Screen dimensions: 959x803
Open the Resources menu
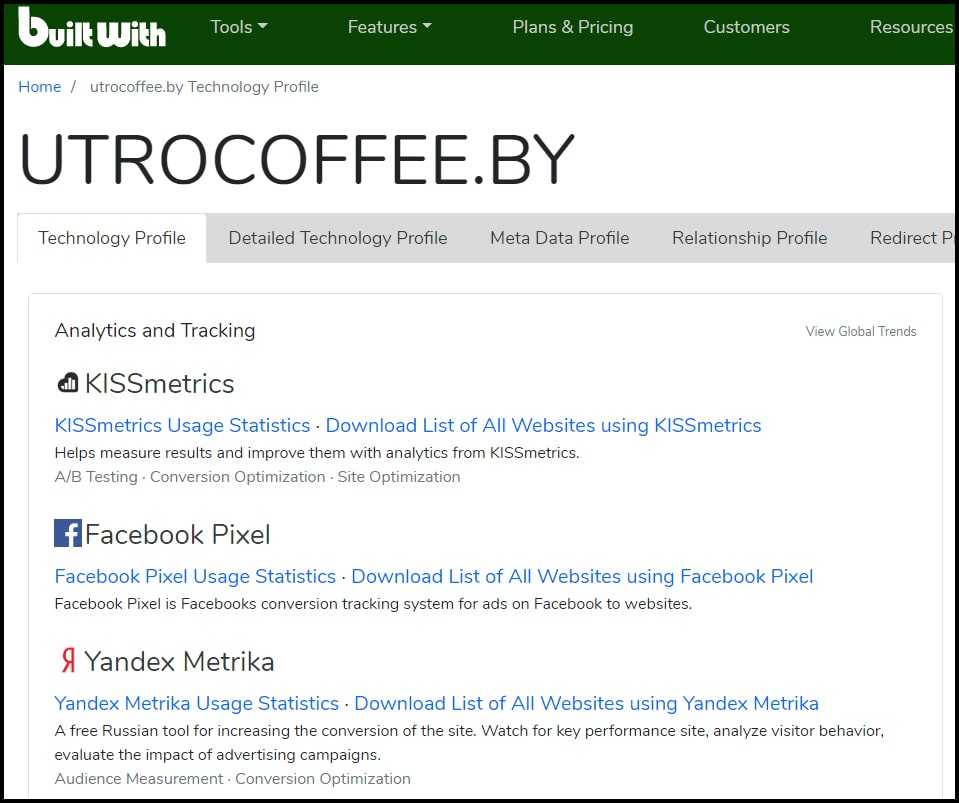tap(910, 27)
